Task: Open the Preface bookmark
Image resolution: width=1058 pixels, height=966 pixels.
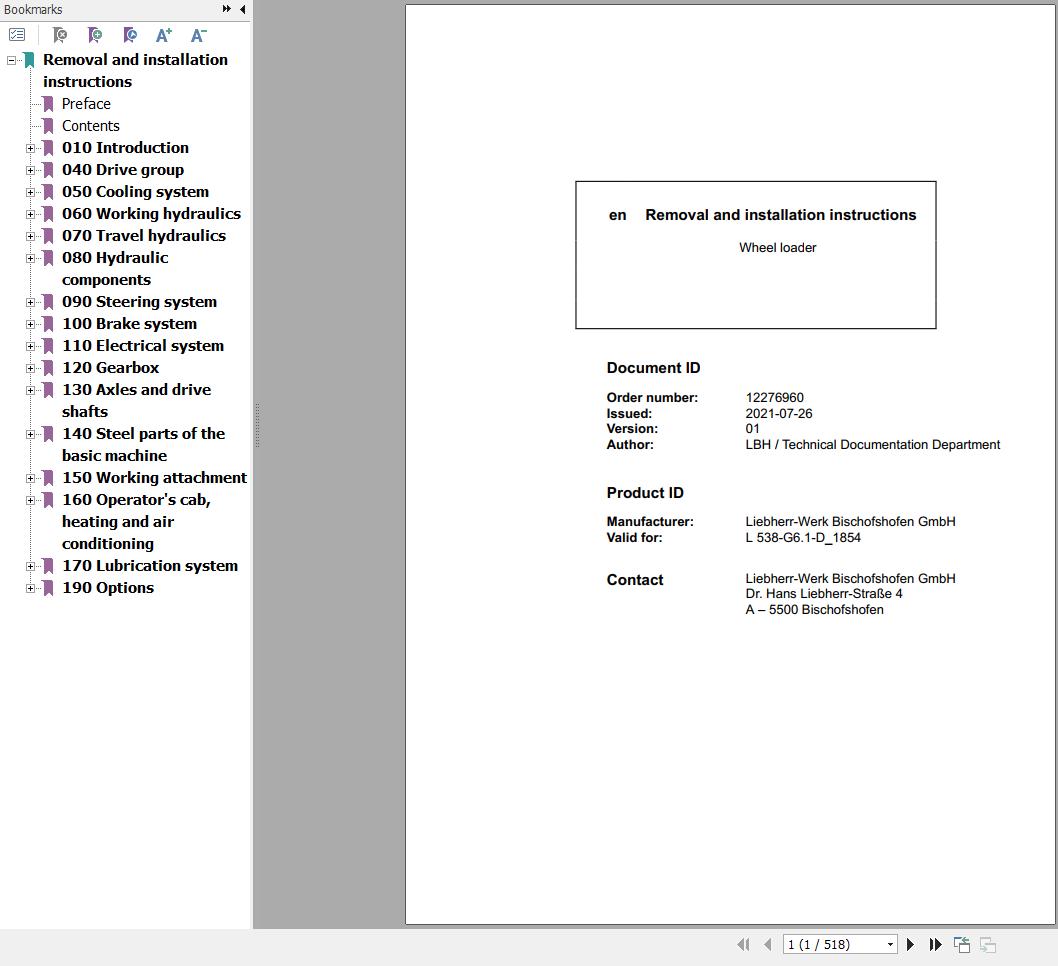Action: 86,104
